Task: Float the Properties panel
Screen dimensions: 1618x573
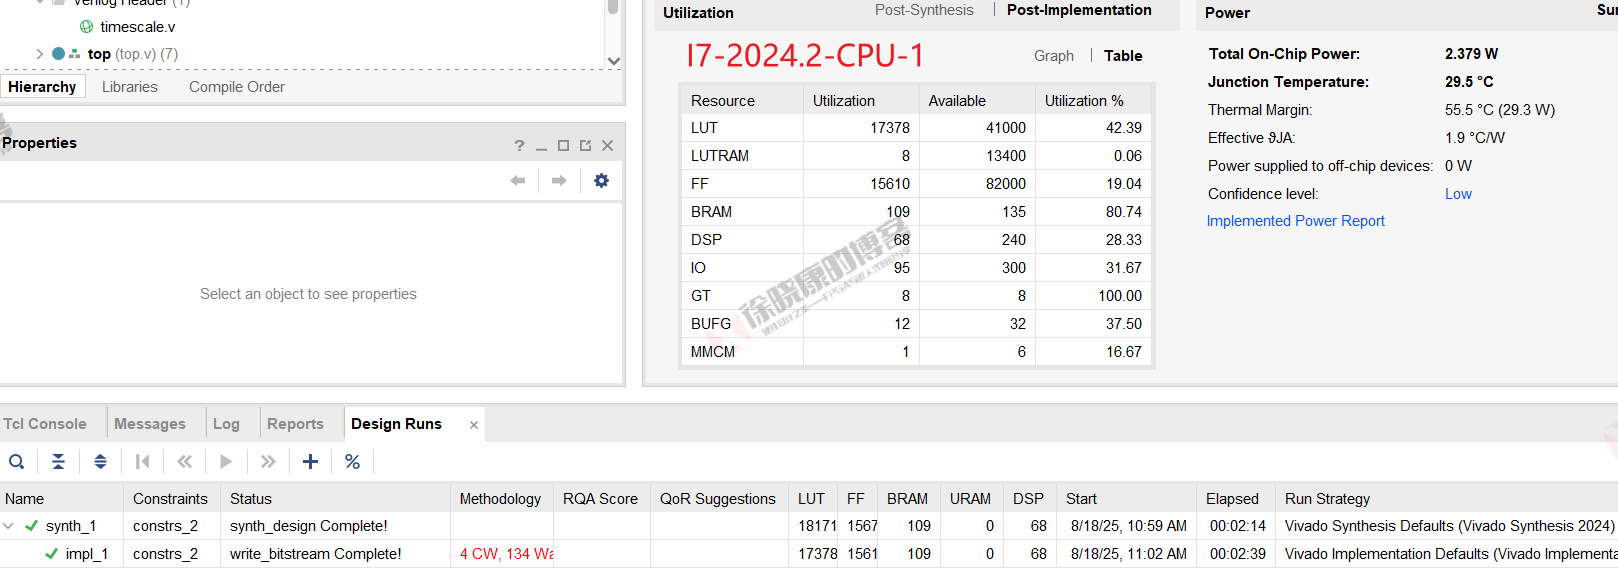Action: (x=585, y=146)
